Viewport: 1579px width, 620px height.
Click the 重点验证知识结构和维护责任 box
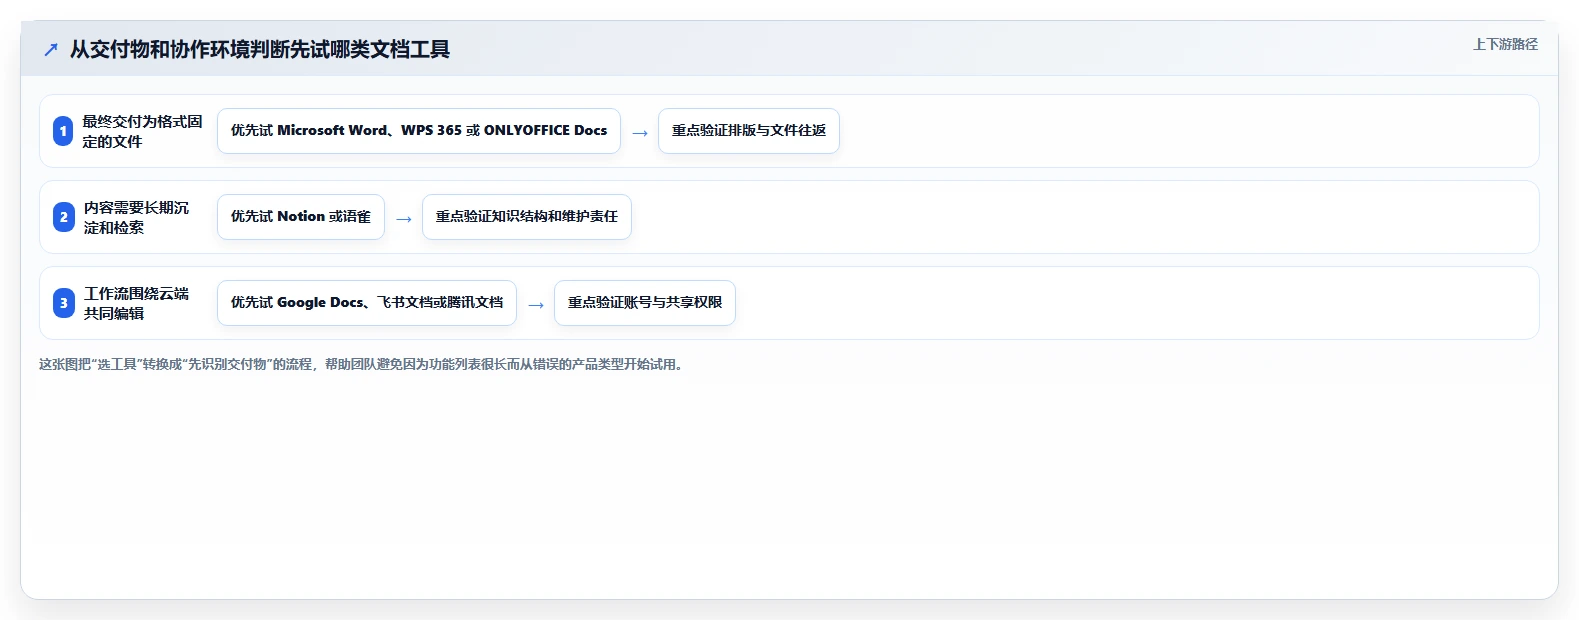[527, 217]
